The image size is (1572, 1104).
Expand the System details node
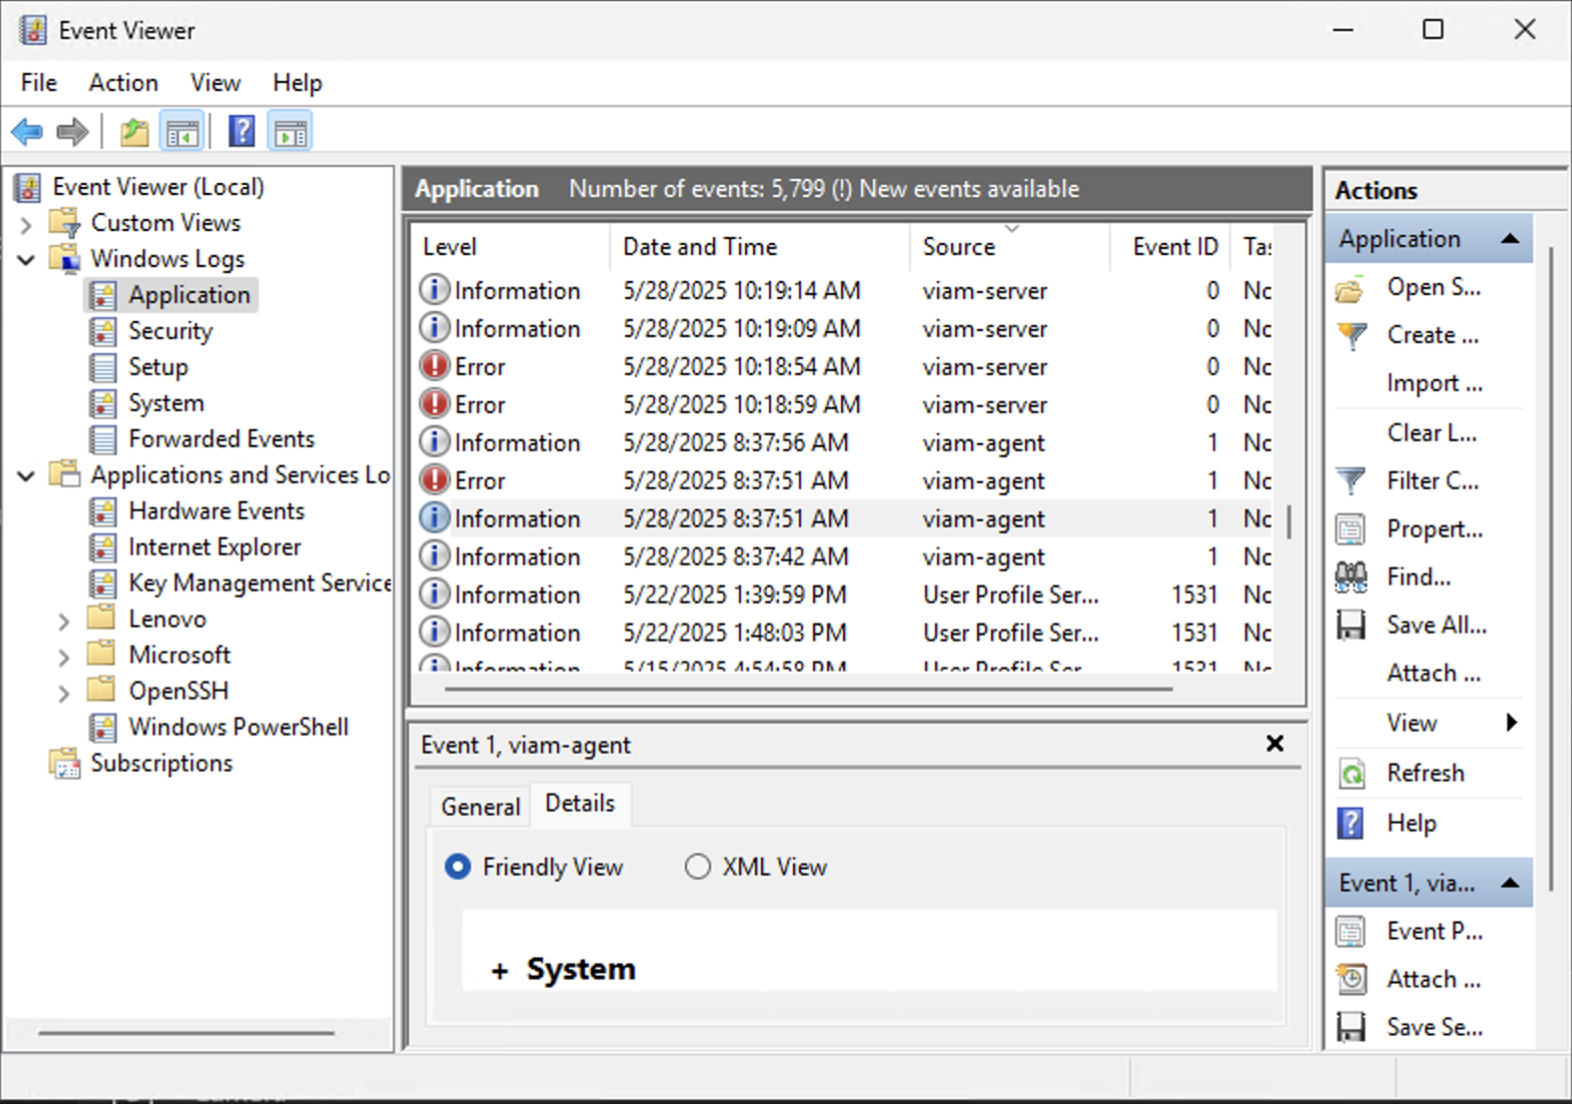click(x=500, y=970)
